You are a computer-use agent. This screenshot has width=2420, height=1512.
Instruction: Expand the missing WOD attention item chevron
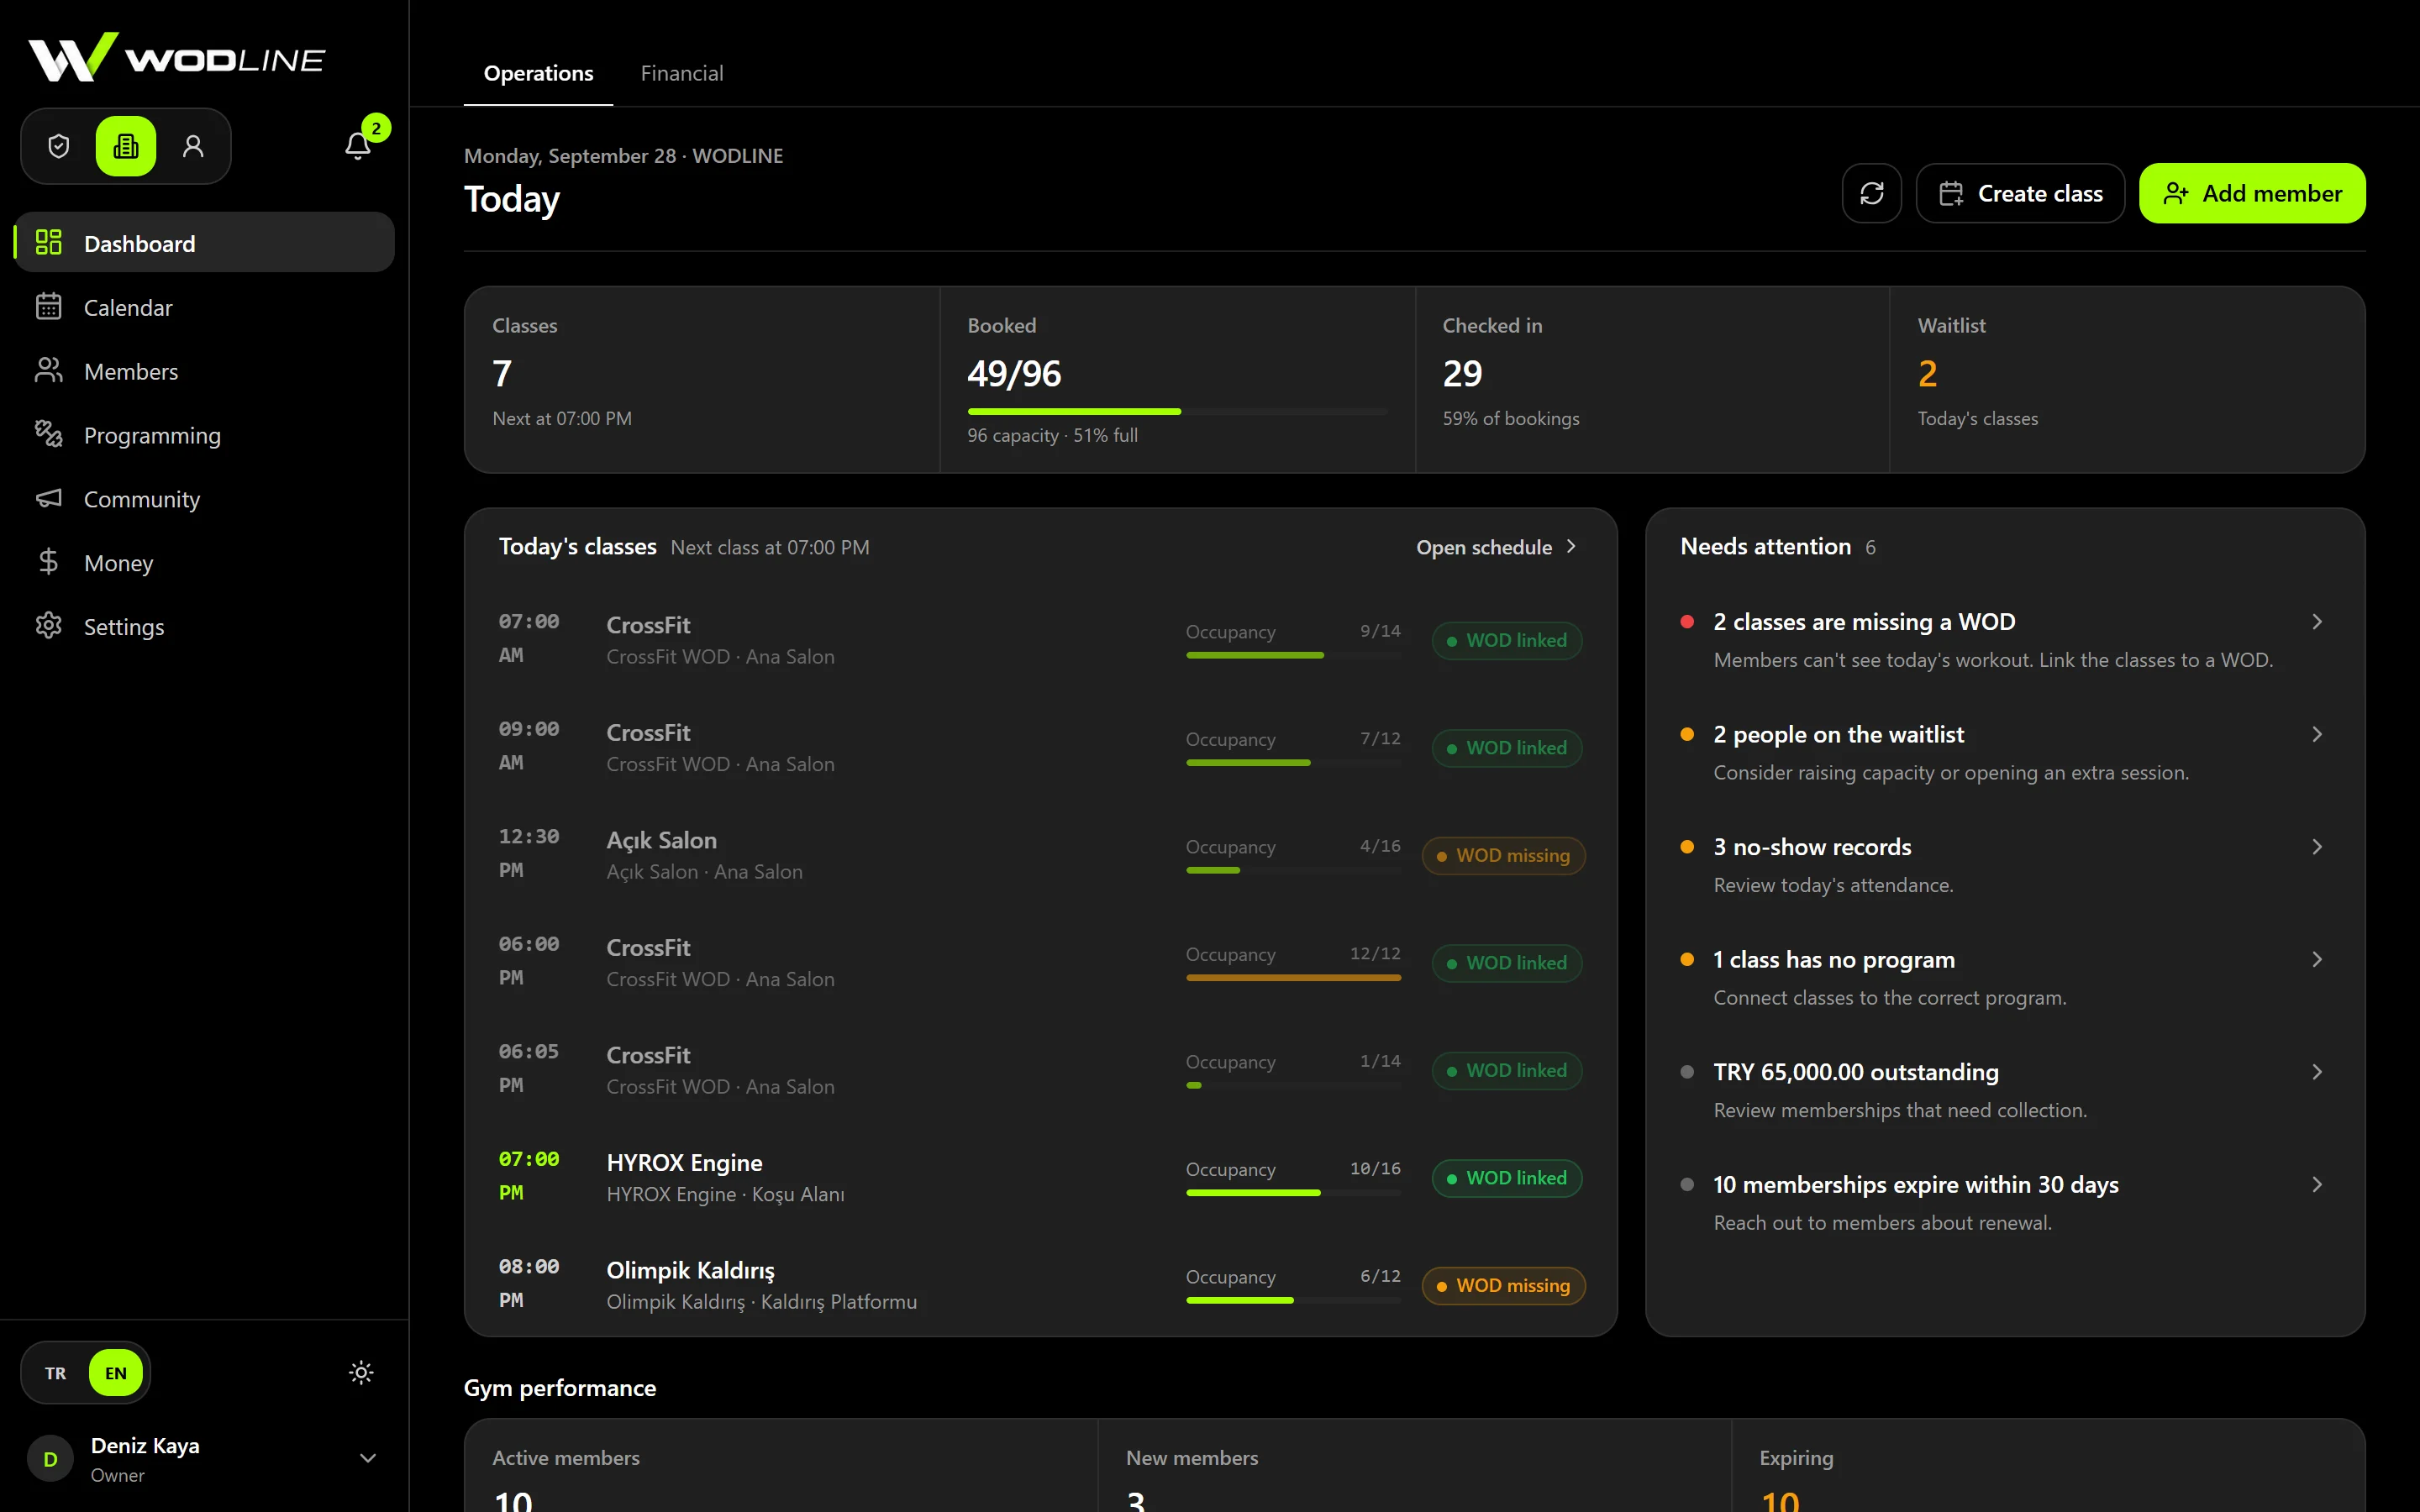[2317, 622]
